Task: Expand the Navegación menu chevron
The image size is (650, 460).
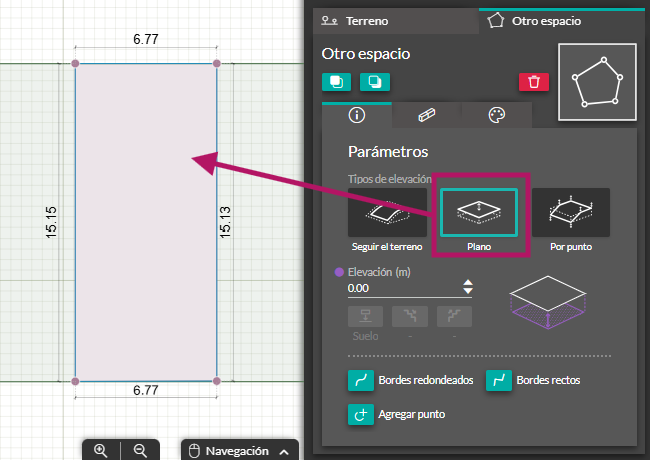Action: [284, 452]
